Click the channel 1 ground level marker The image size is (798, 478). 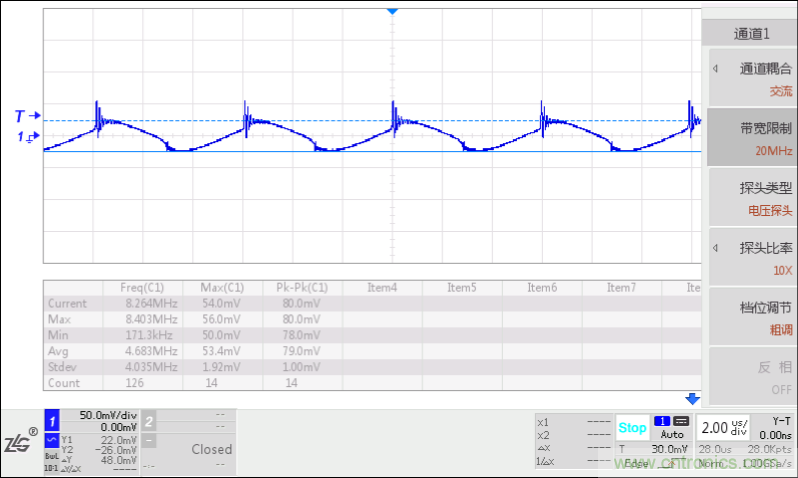(27, 137)
